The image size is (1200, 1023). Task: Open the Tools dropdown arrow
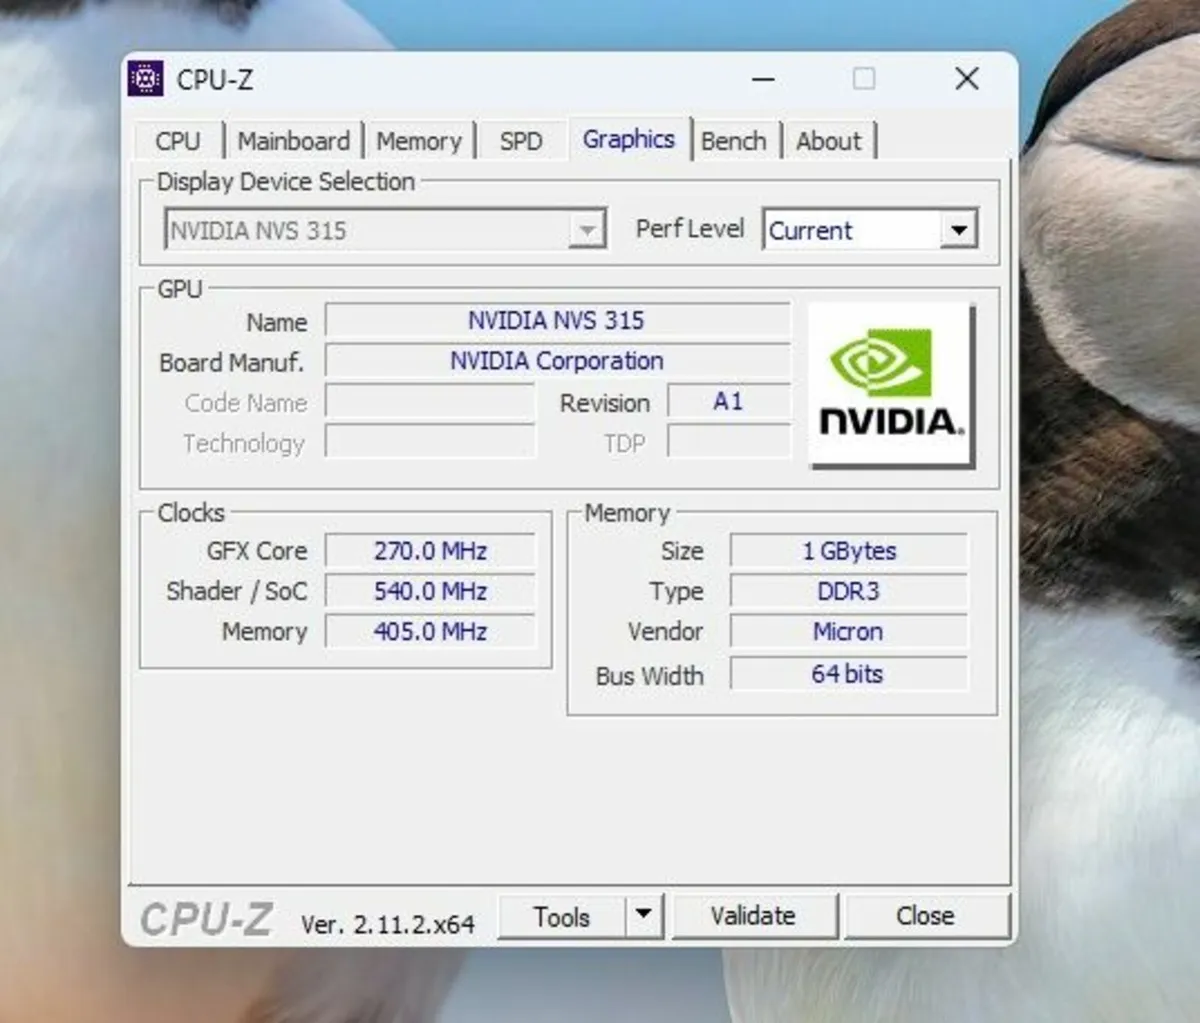pos(644,915)
